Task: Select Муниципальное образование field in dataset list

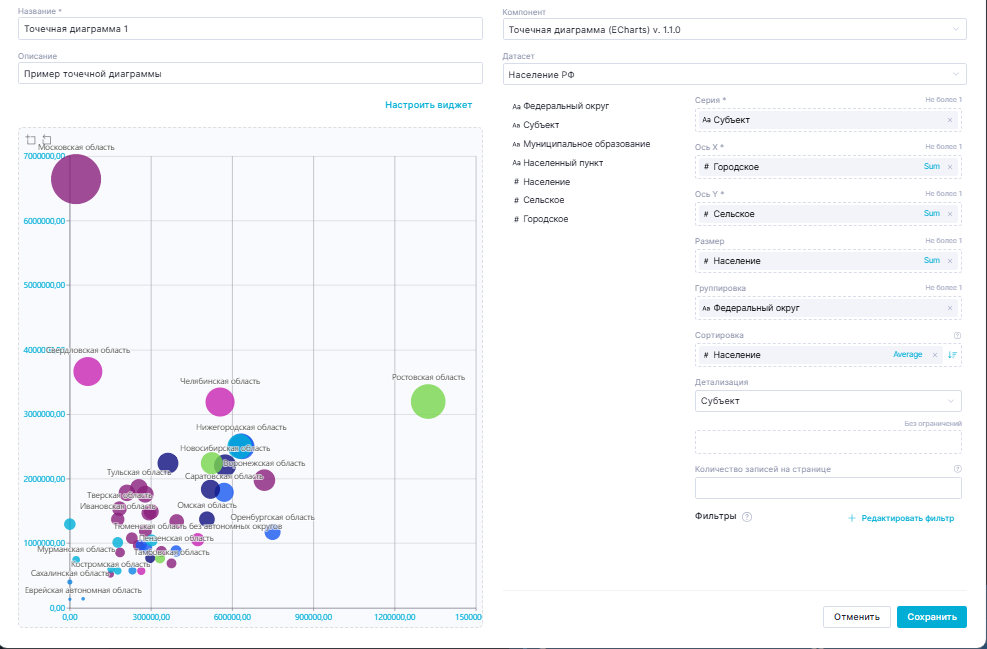Action: 586,144
